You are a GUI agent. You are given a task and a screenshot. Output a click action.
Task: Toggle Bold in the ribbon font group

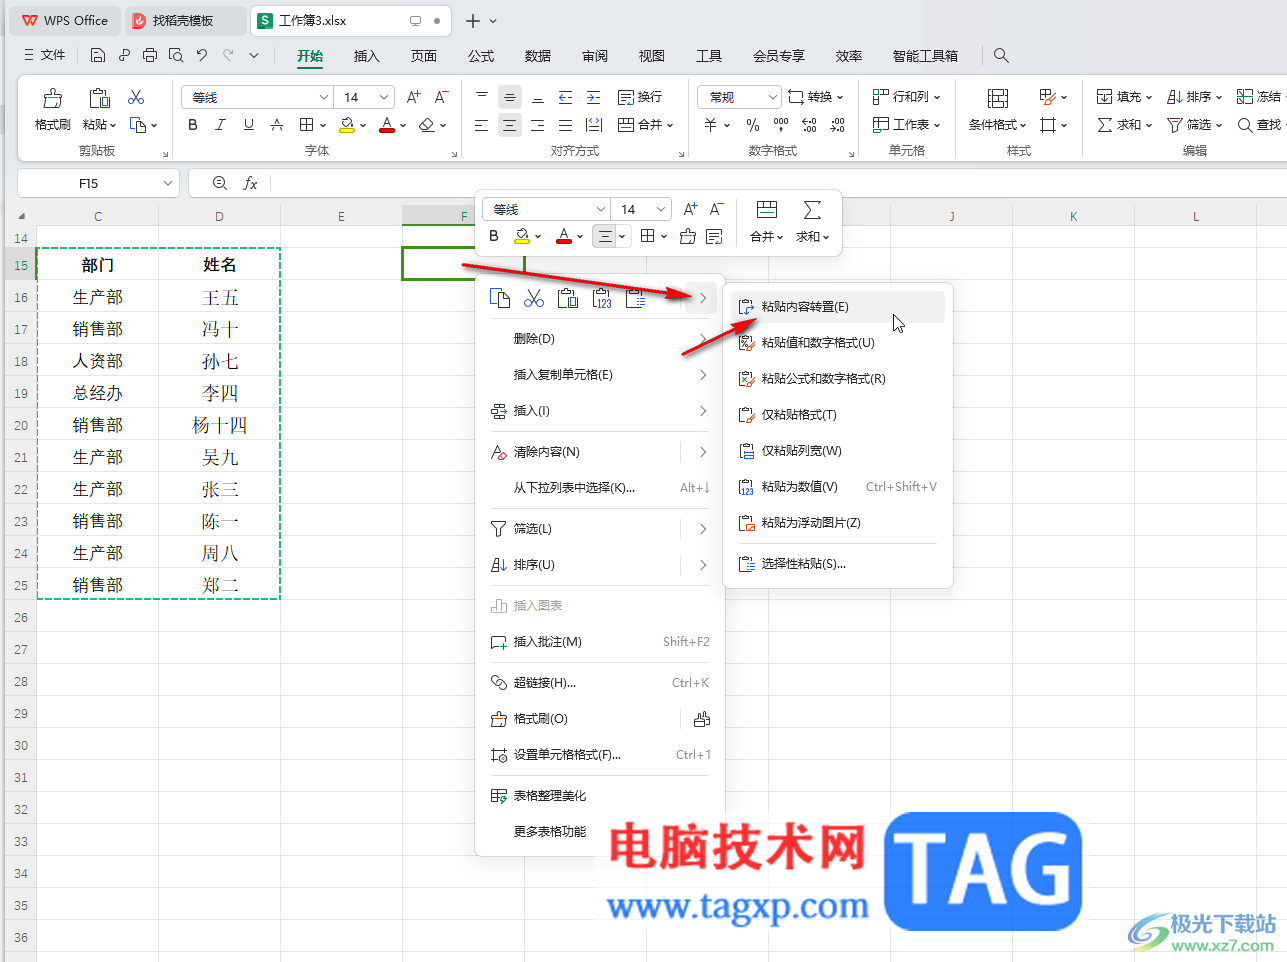[193, 125]
